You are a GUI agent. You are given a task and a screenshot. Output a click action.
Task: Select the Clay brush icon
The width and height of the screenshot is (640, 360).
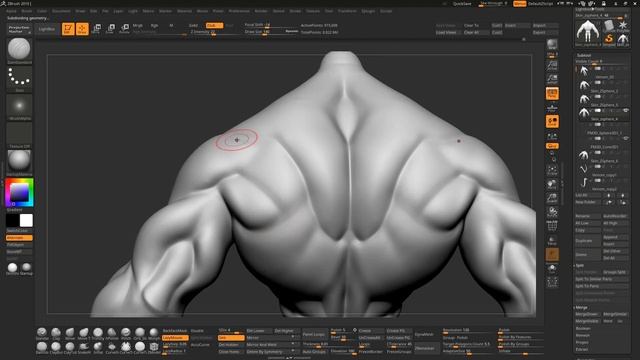tap(56, 333)
